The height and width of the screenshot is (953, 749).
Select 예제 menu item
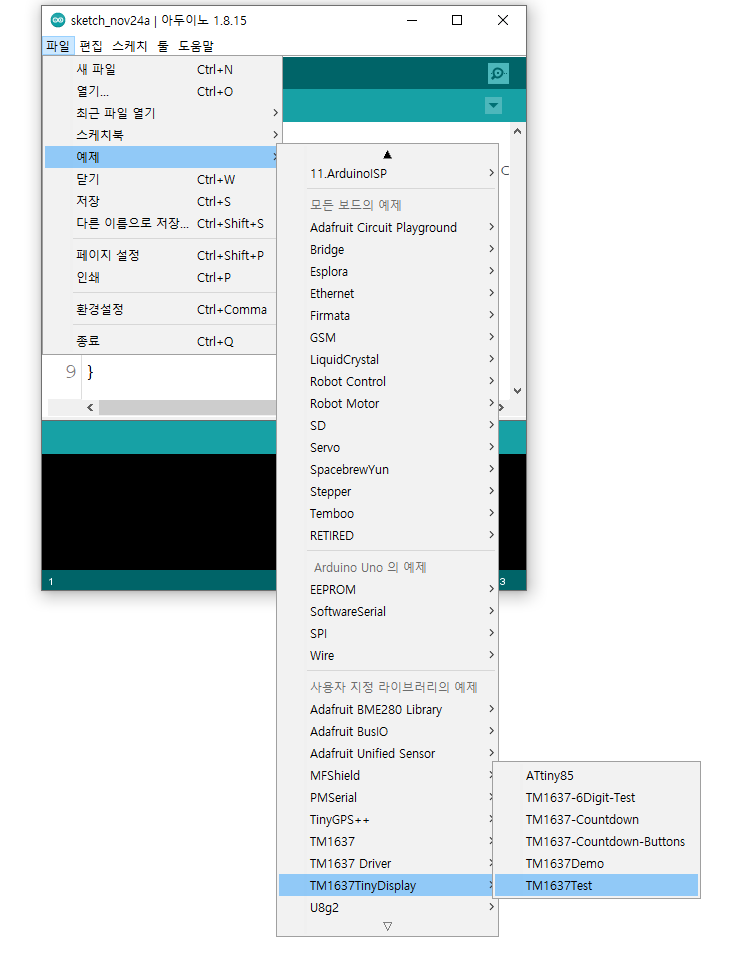[x=162, y=157]
